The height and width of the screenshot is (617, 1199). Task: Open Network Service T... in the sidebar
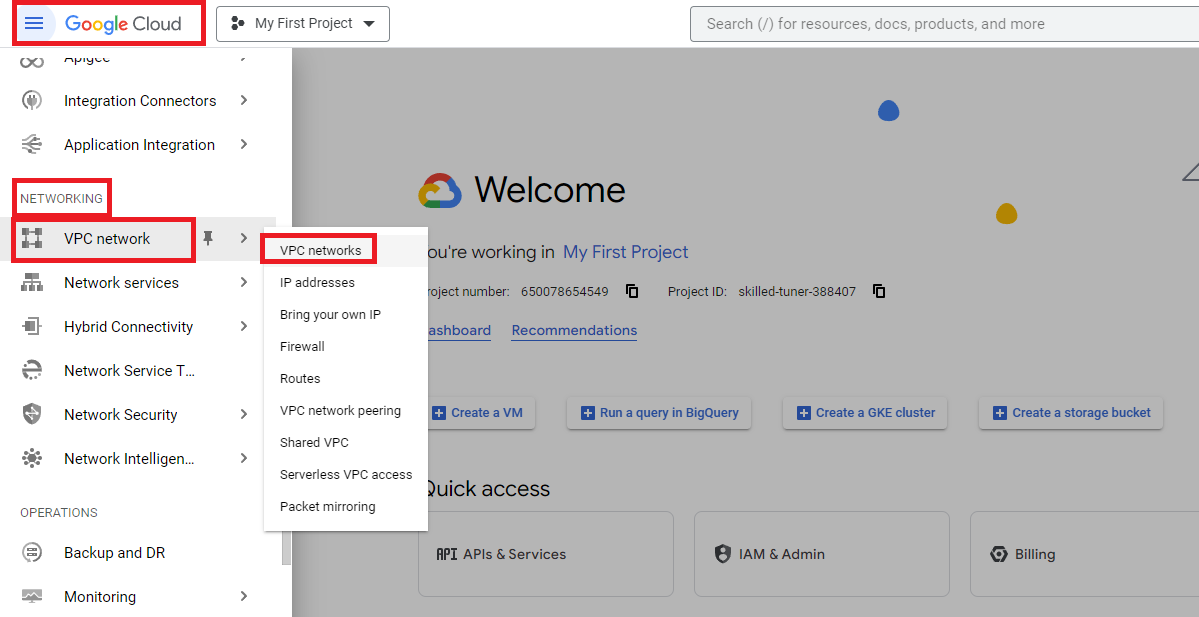tap(130, 371)
